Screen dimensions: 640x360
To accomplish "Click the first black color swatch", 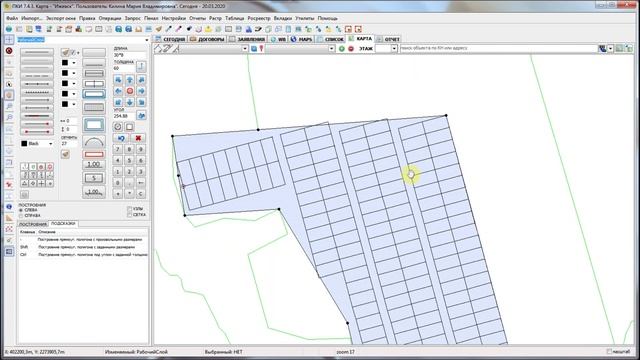I will coord(65,63).
